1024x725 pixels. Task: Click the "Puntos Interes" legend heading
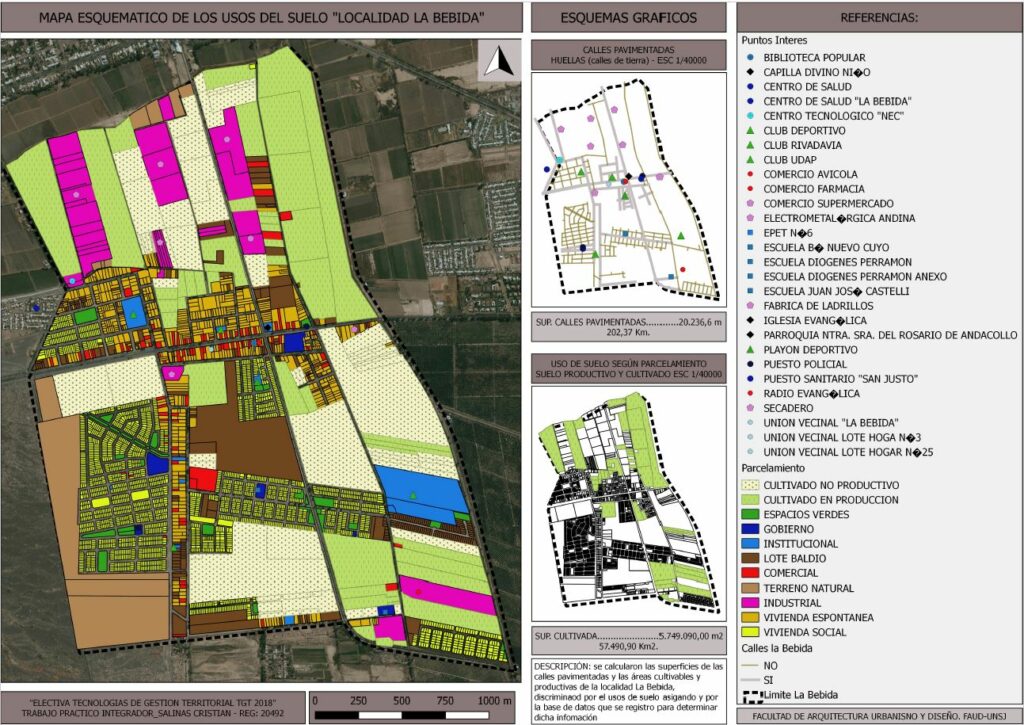774,40
